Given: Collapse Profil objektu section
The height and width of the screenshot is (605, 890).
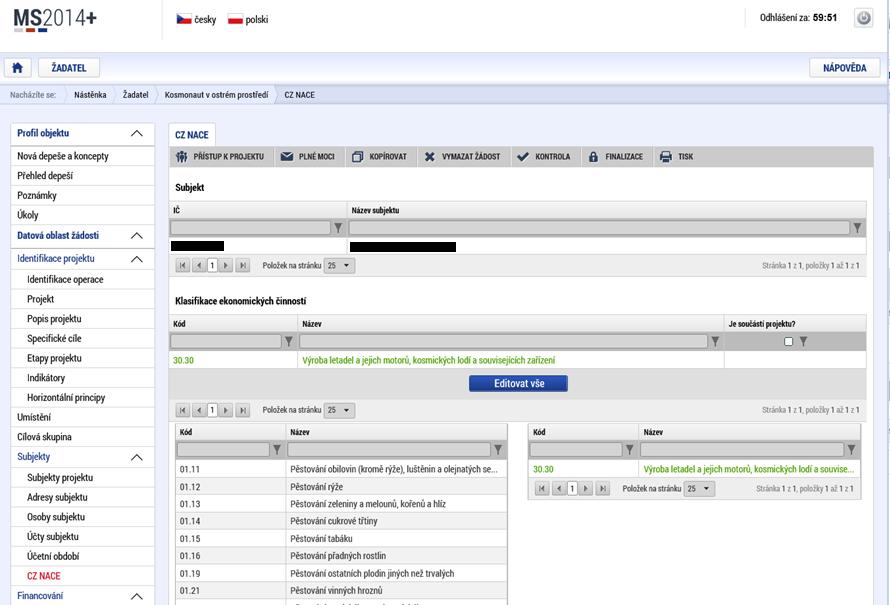Looking at the screenshot, I should tap(137, 133).
